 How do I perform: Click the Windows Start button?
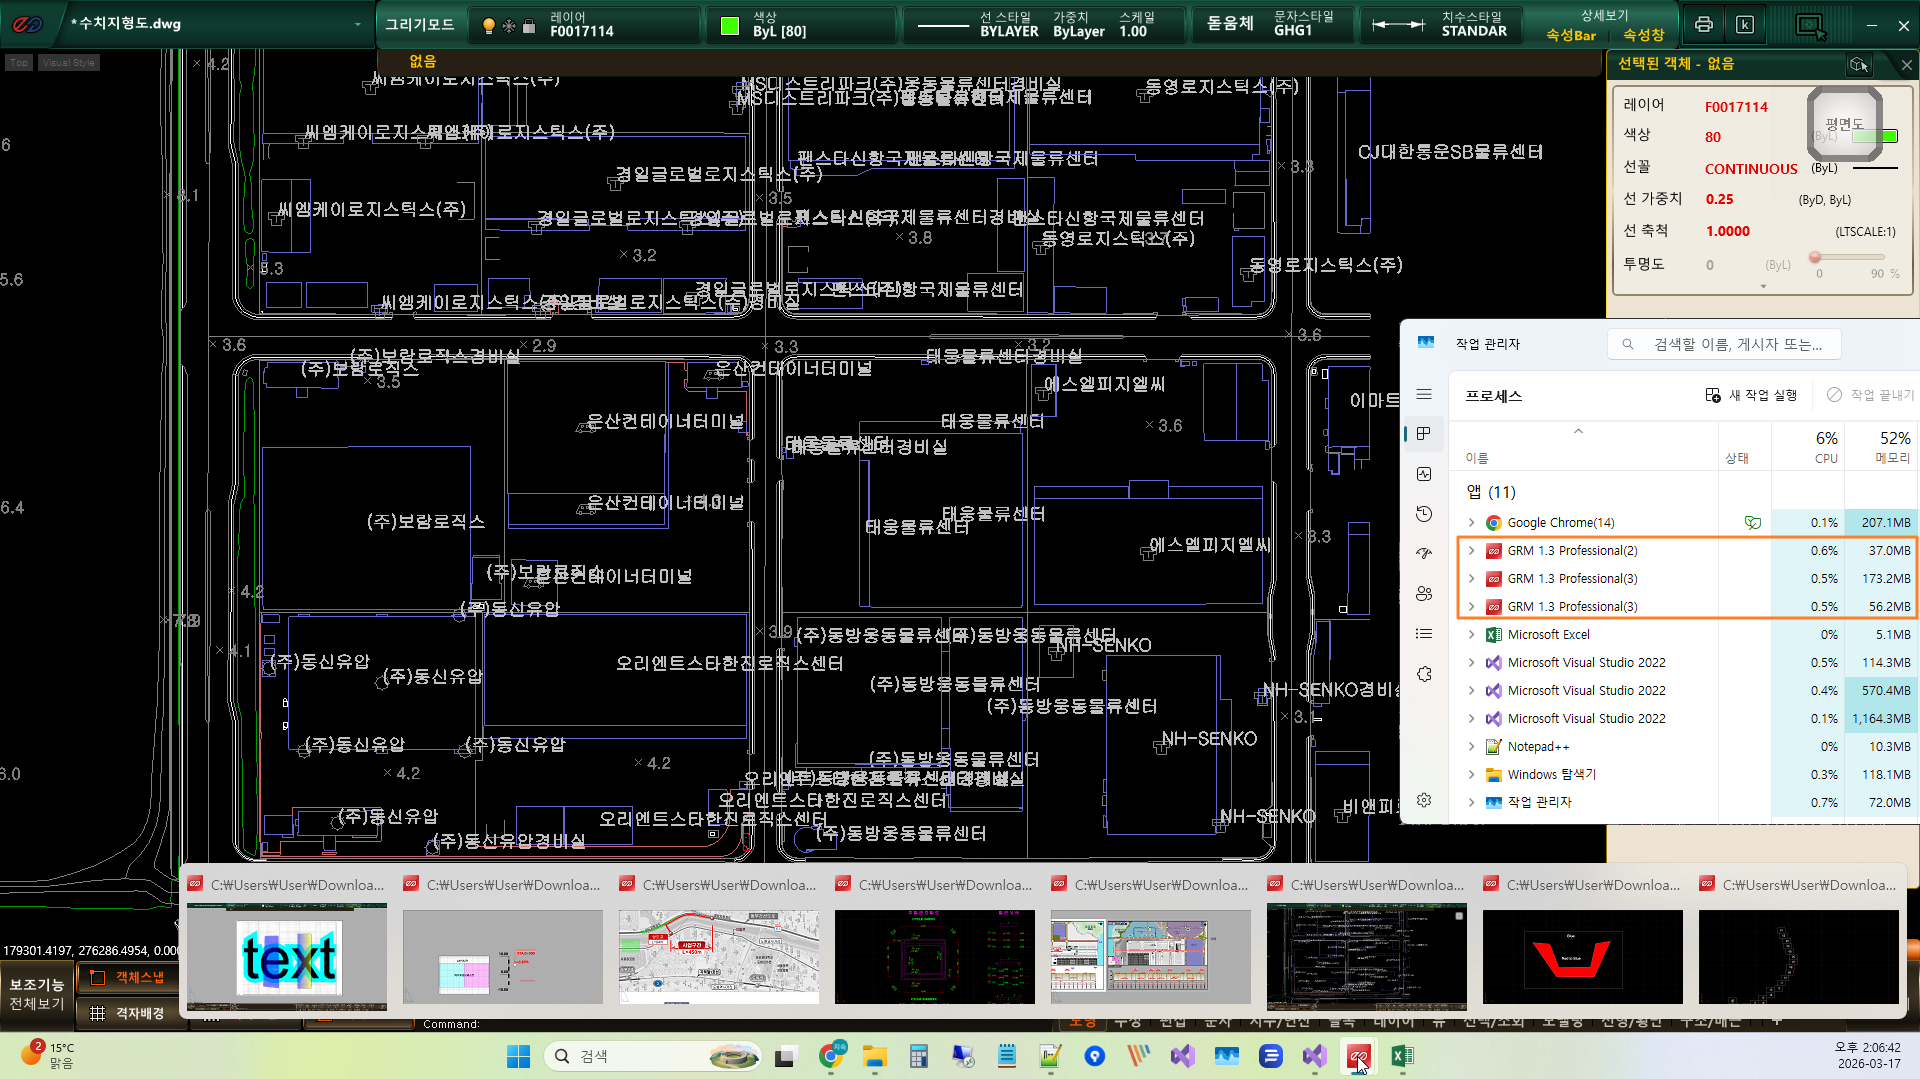[518, 1056]
